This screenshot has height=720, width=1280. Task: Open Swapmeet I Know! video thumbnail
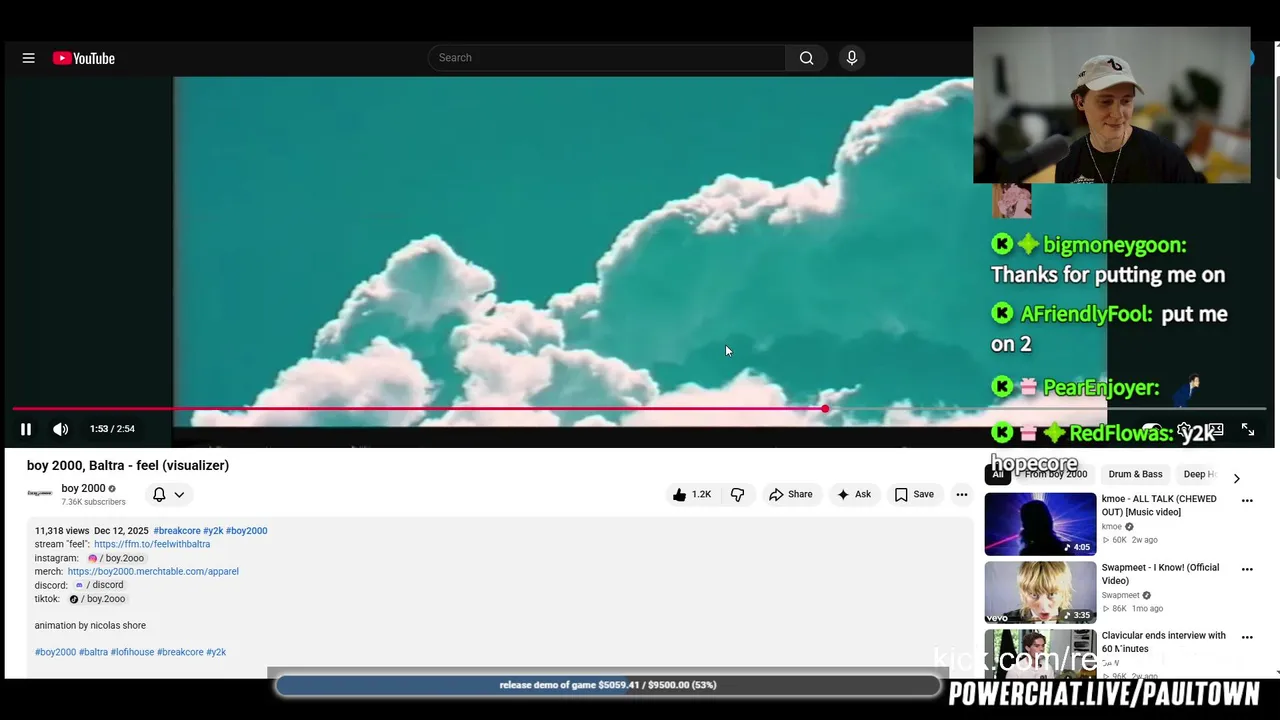pyautogui.click(x=1040, y=592)
